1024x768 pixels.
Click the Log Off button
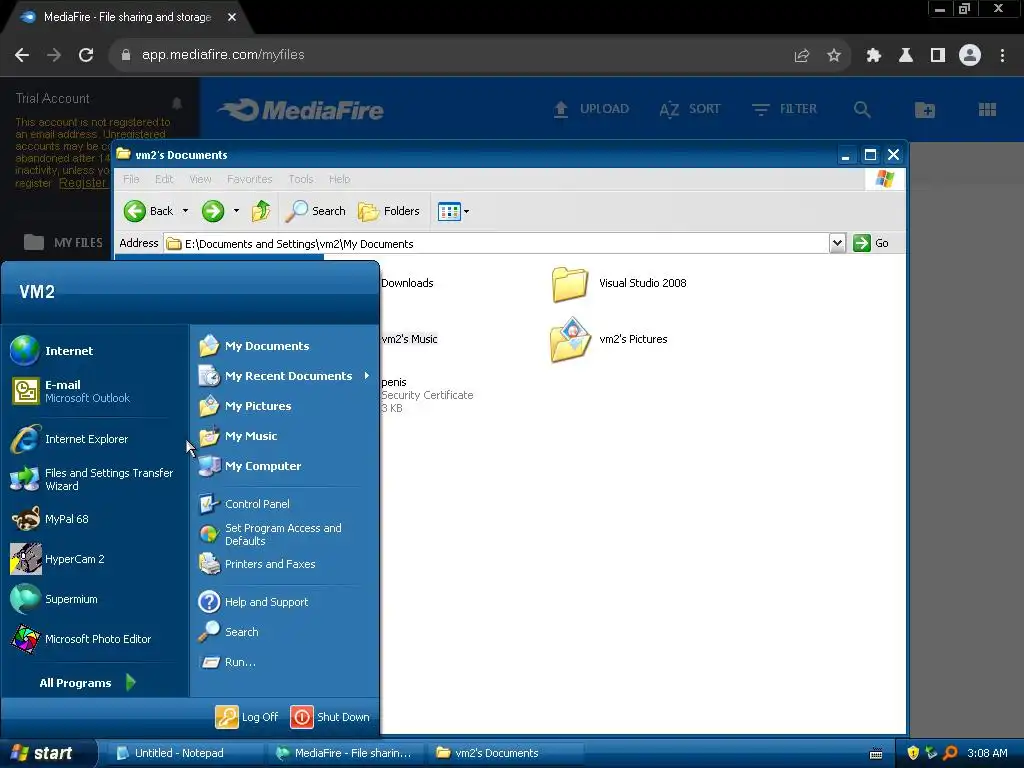[x=247, y=716]
